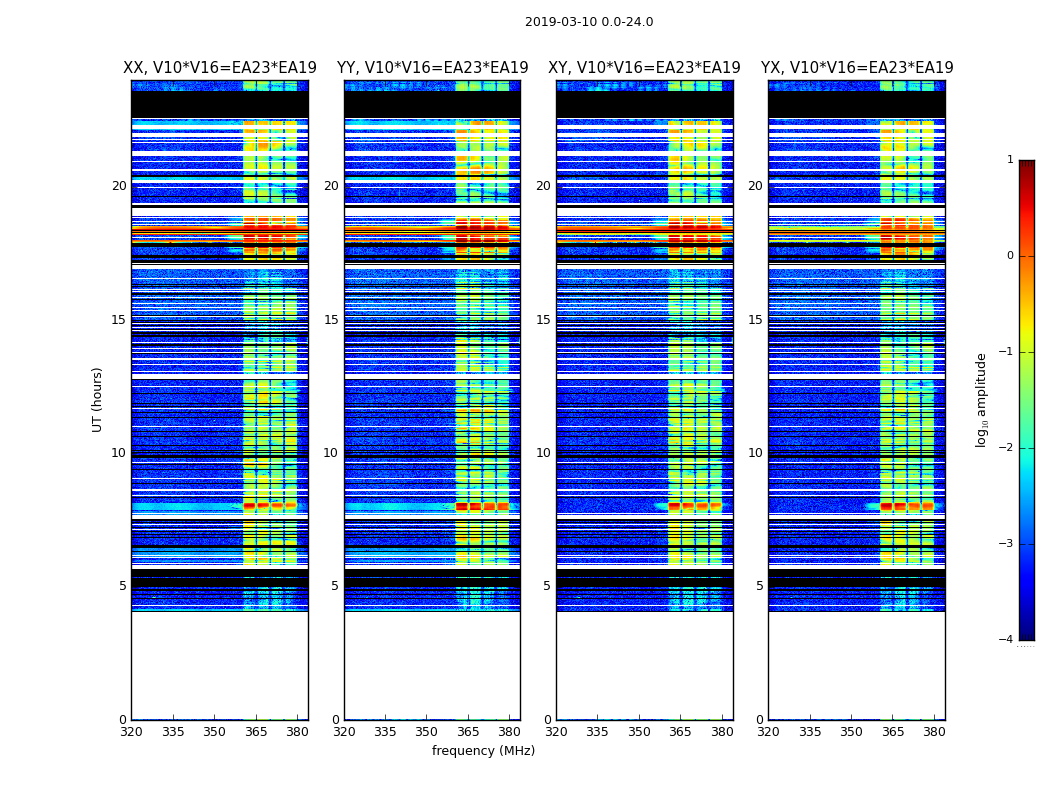The height and width of the screenshot is (800, 1050).
Task: Click the red burst near 8 hours in XY panel
Action: (695, 506)
